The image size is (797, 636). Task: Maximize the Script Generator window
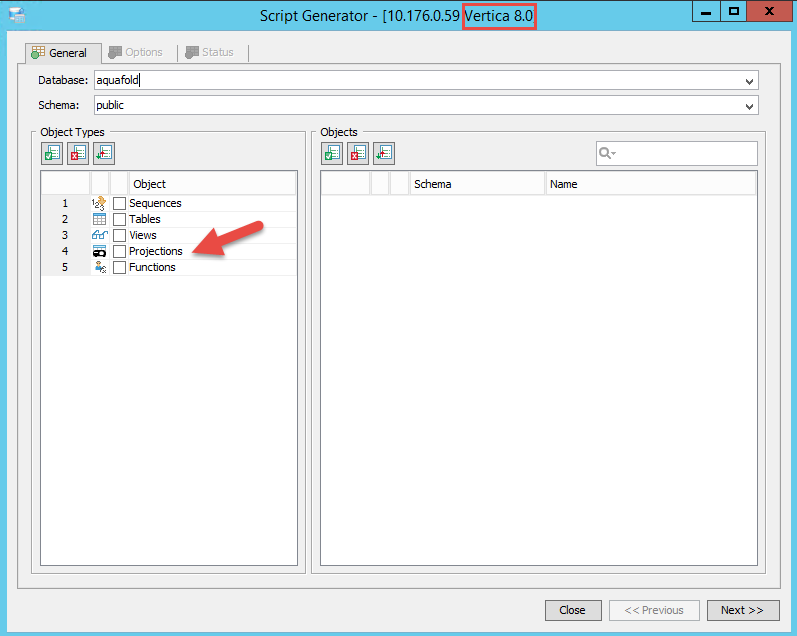click(x=733, y=12)
